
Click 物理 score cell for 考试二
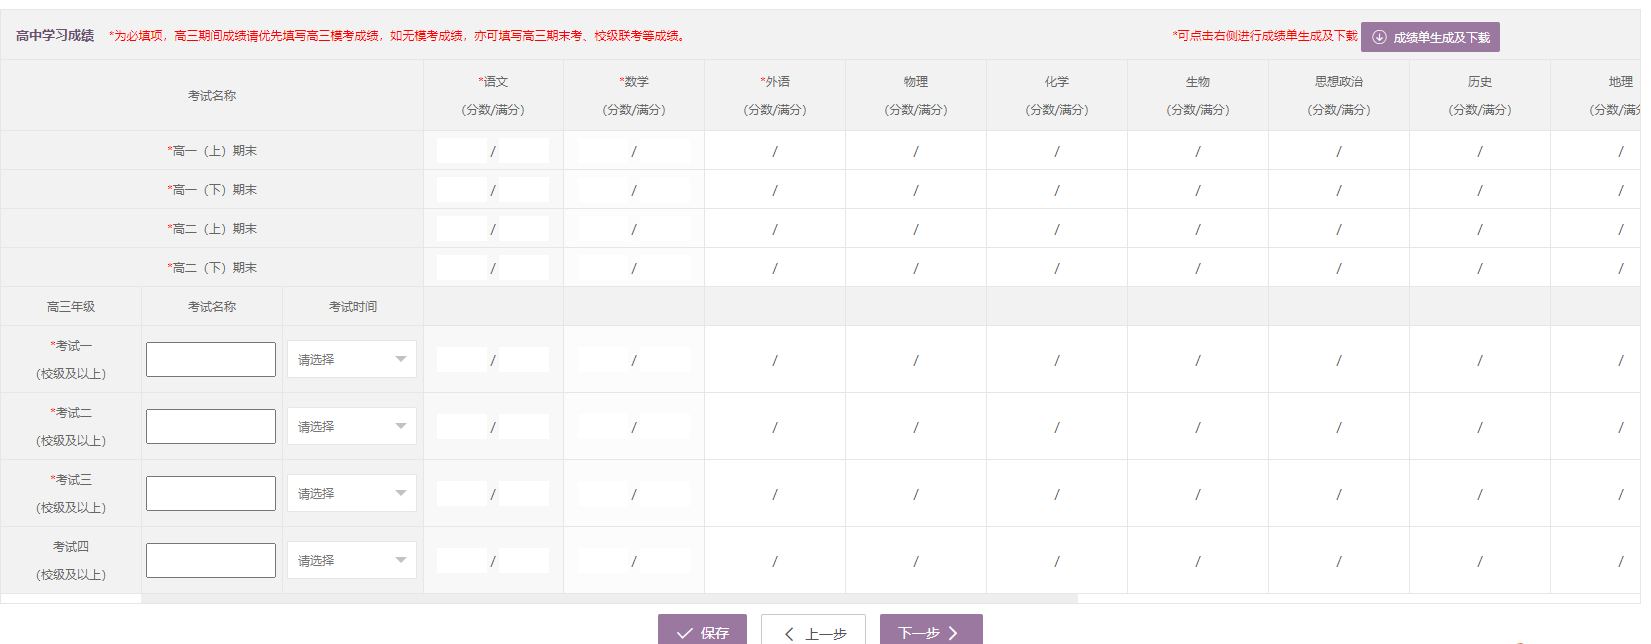point(885,427)
